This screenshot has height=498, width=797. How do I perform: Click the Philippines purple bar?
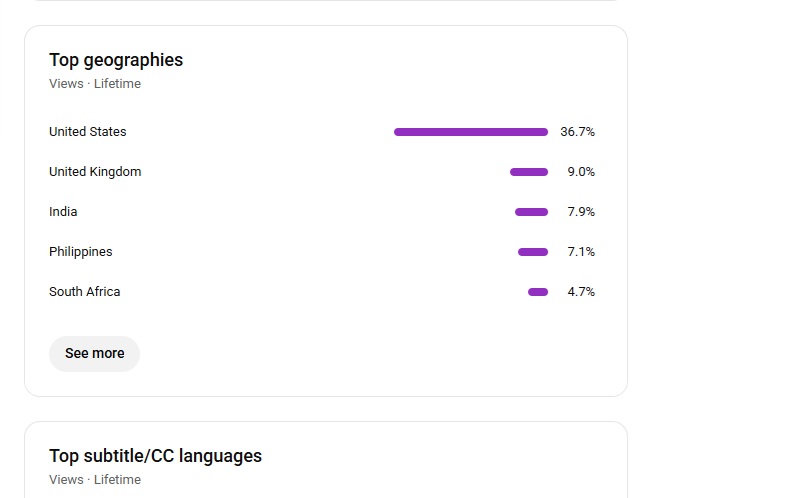coord(532,252)
